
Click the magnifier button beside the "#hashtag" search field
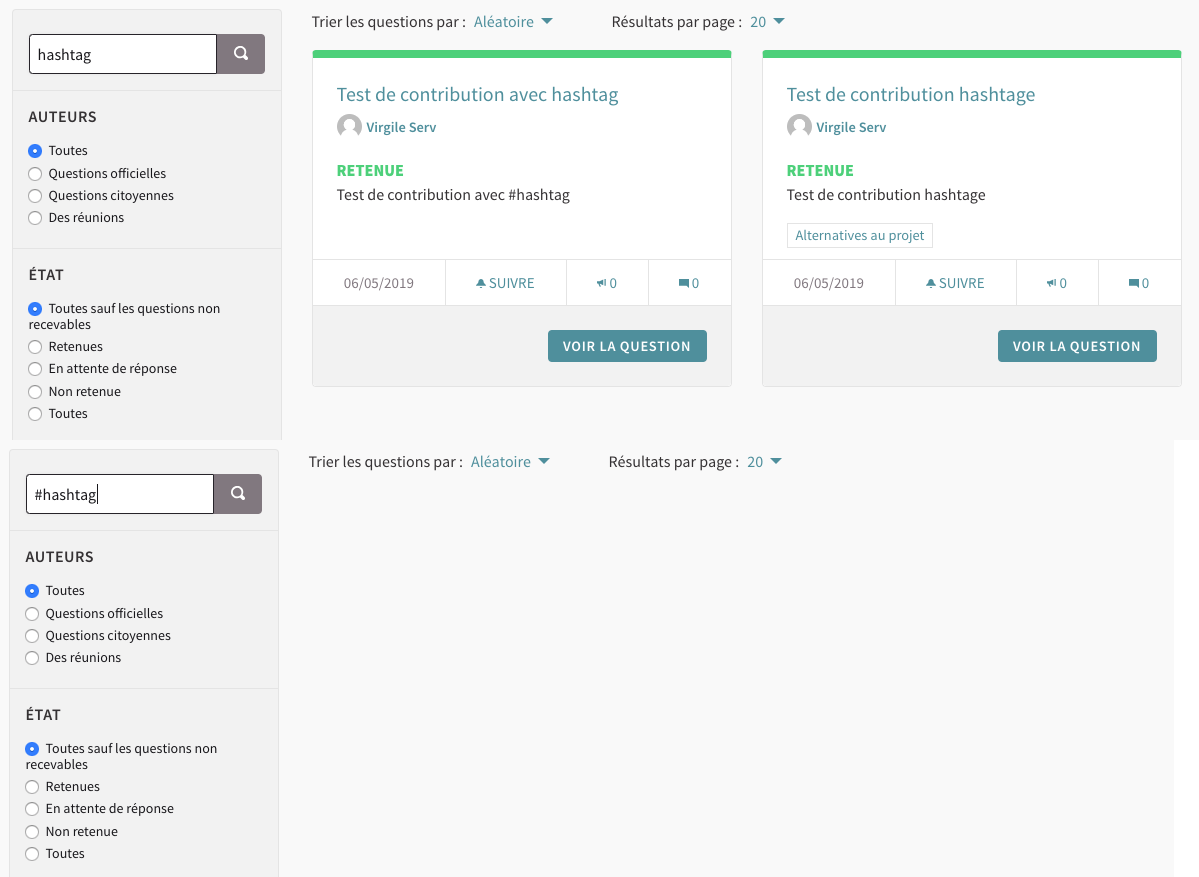pyautogui.click(x=238, y=494)
